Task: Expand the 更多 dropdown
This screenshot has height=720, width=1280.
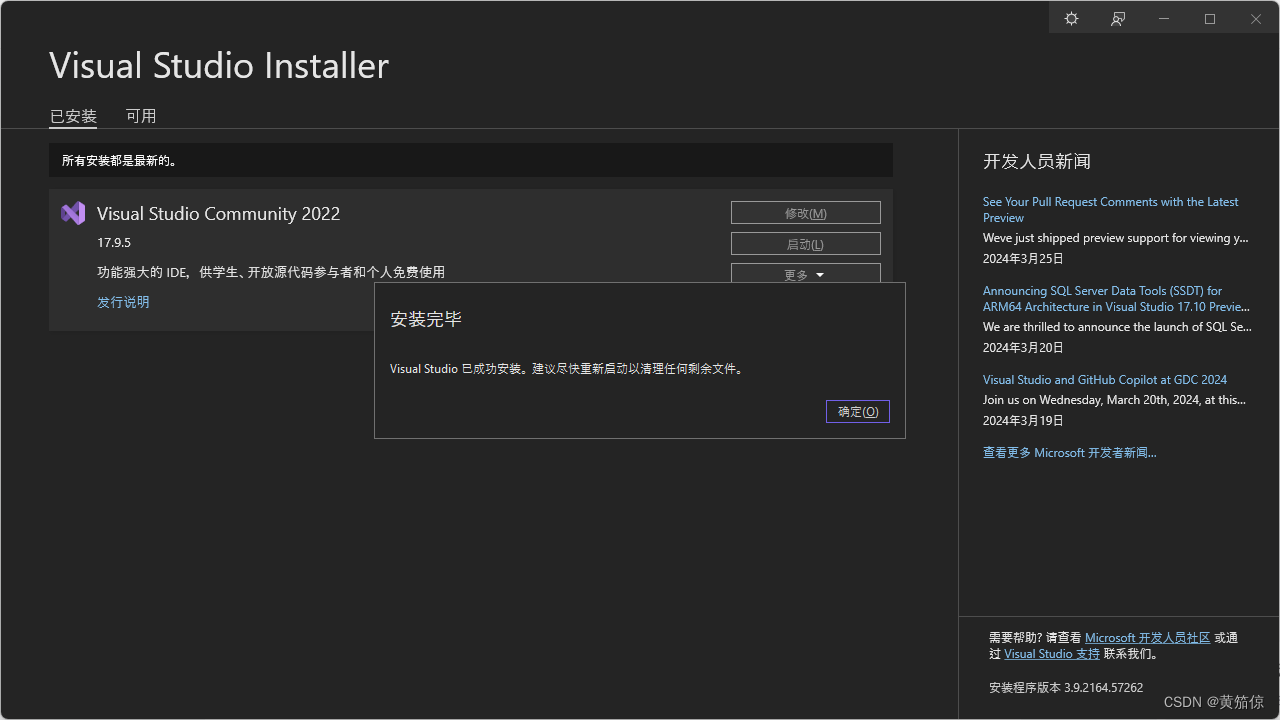Action: (806, 274)
